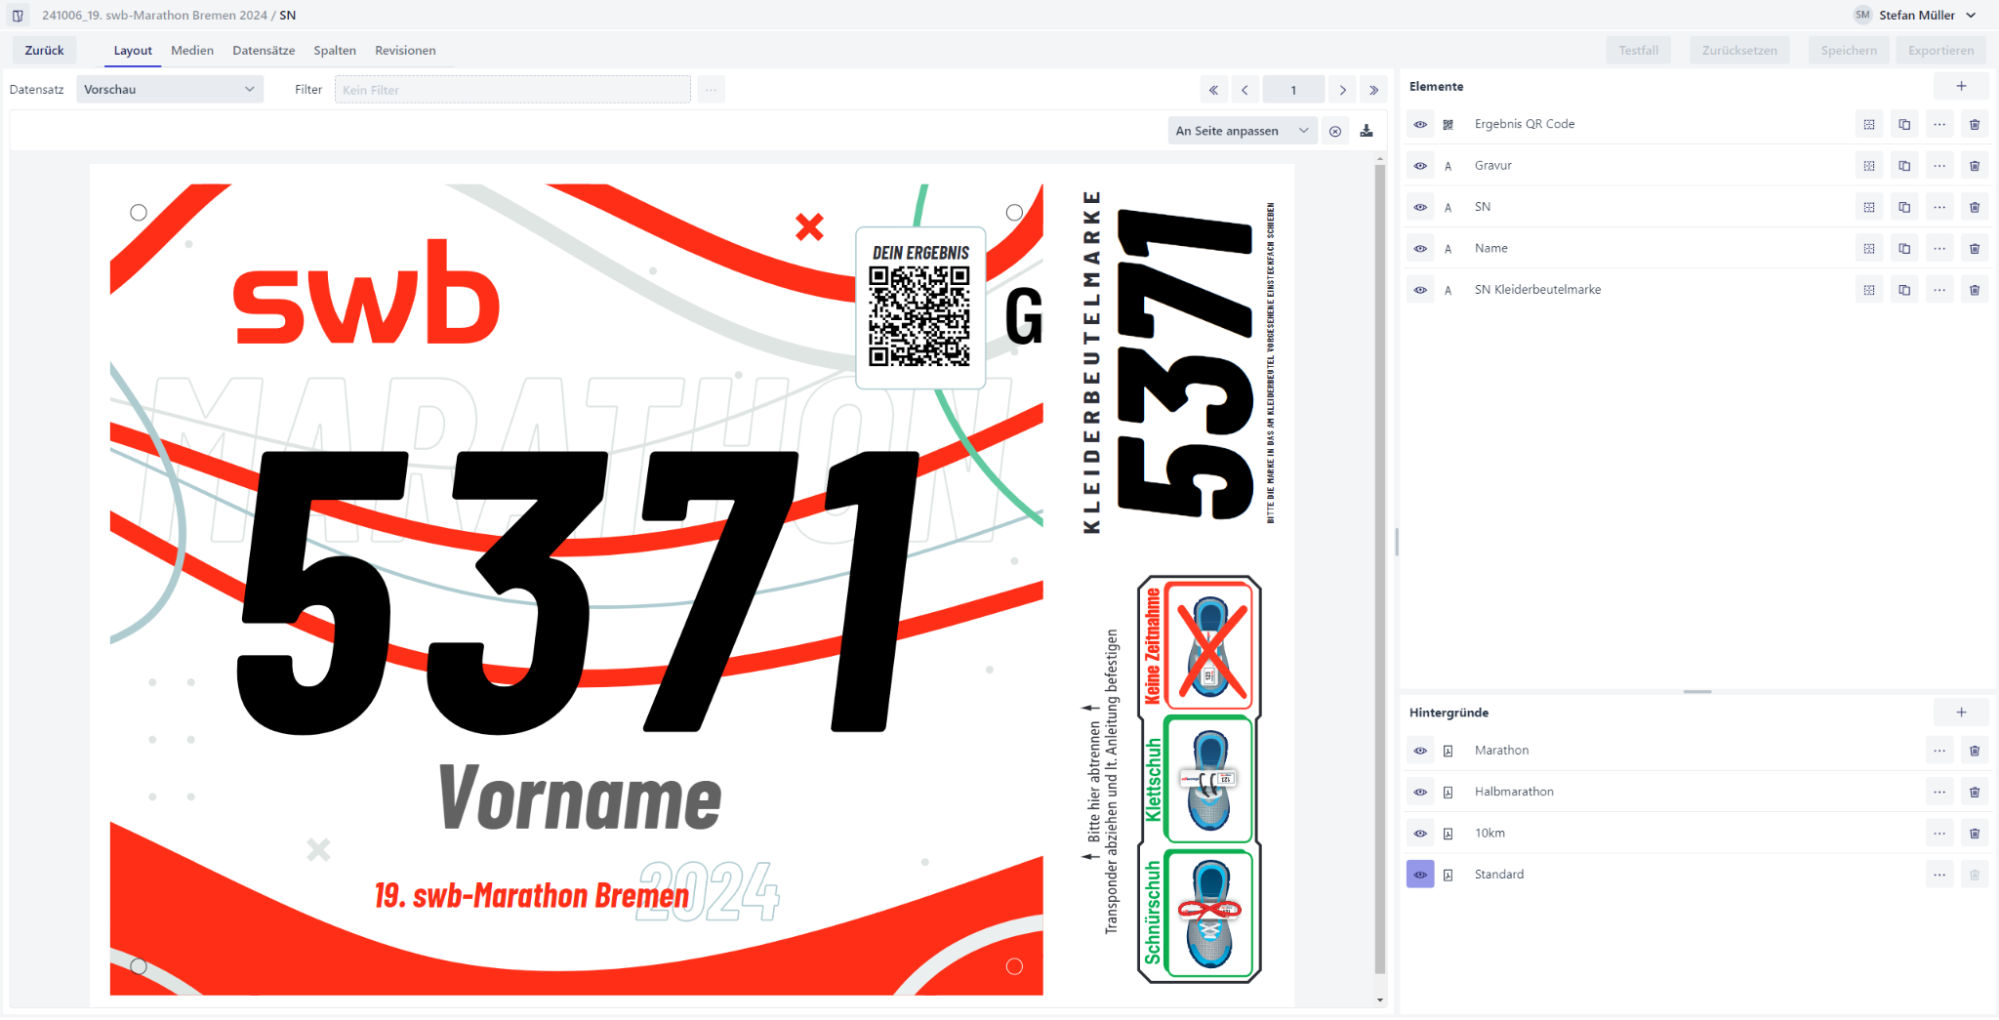
Task: Click the Exportieren button
Action: point(1940,51)
